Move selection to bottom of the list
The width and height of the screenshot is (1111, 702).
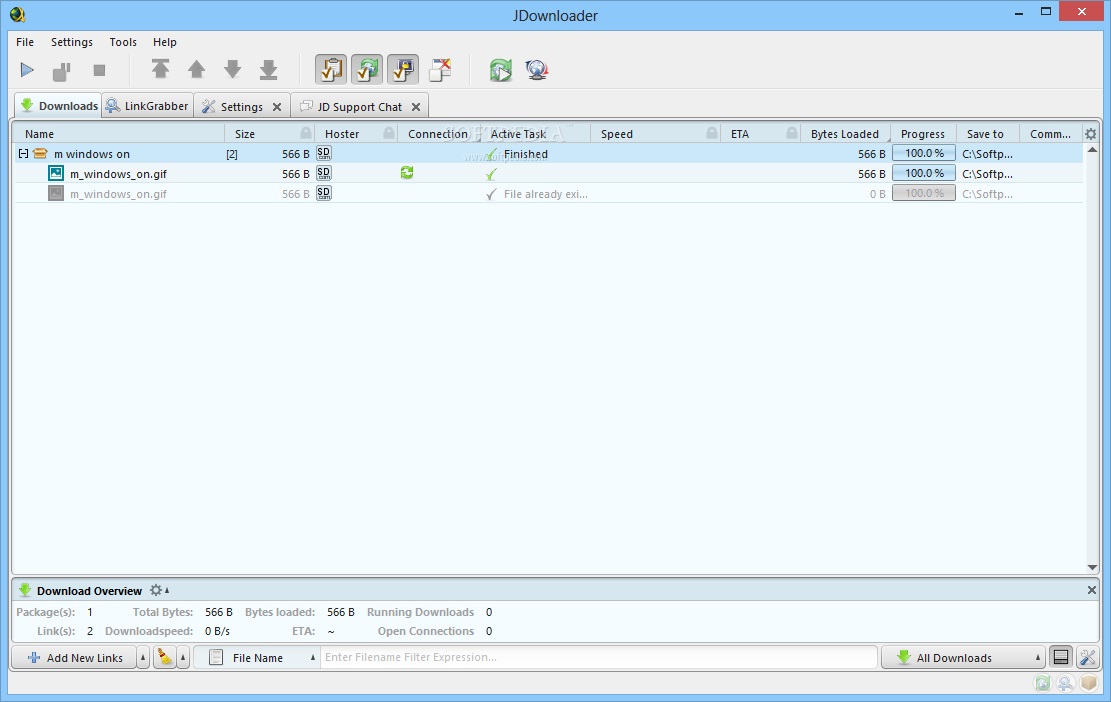pyautogui.click(x=269, y=69)
